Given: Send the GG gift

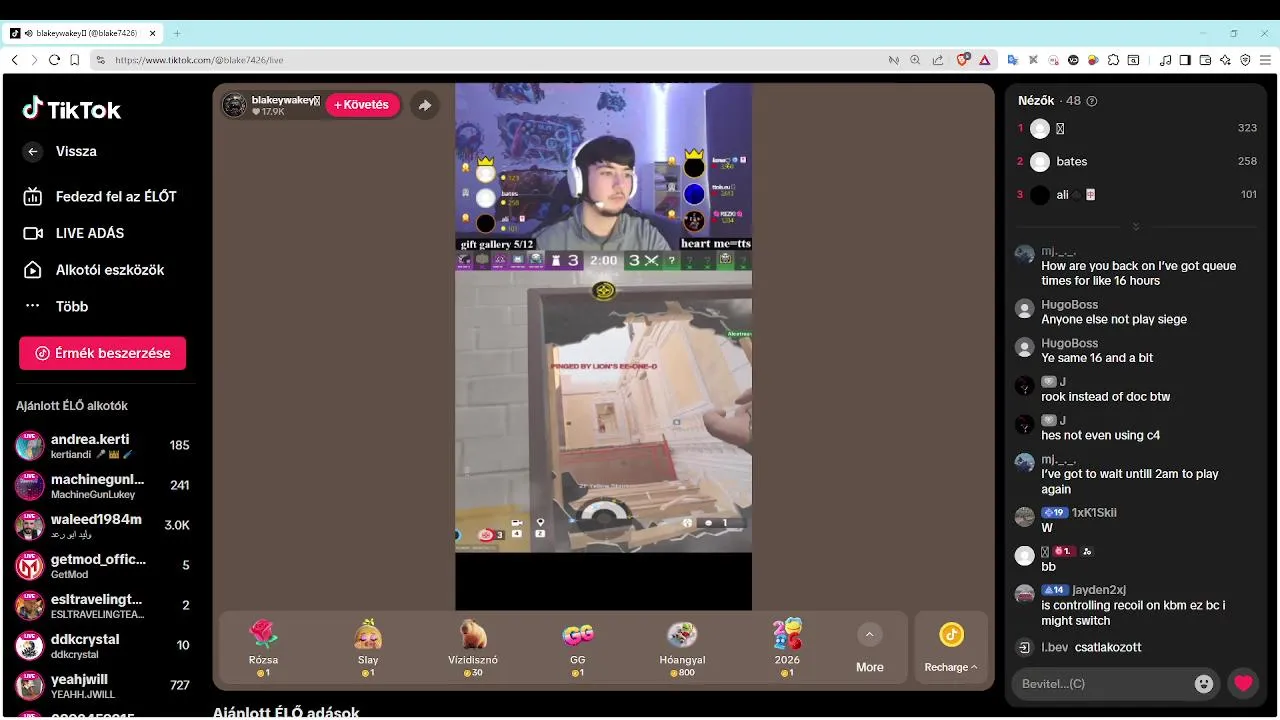Looking at the screenshot, I should [578, 647].
